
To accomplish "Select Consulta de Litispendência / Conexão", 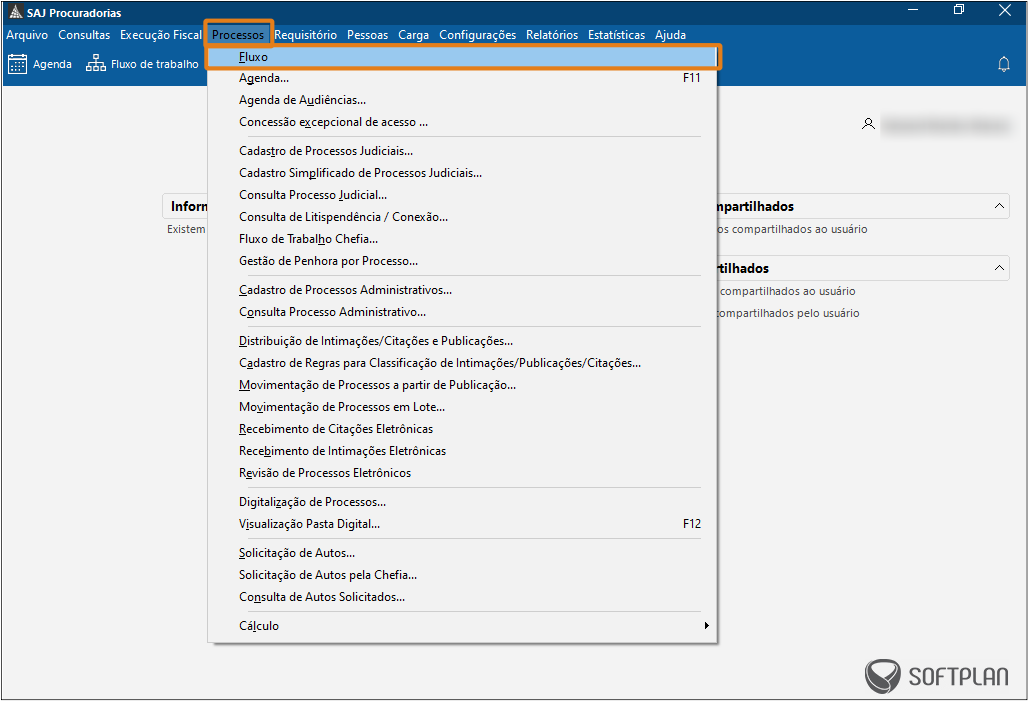I will (x=462, y=217).
